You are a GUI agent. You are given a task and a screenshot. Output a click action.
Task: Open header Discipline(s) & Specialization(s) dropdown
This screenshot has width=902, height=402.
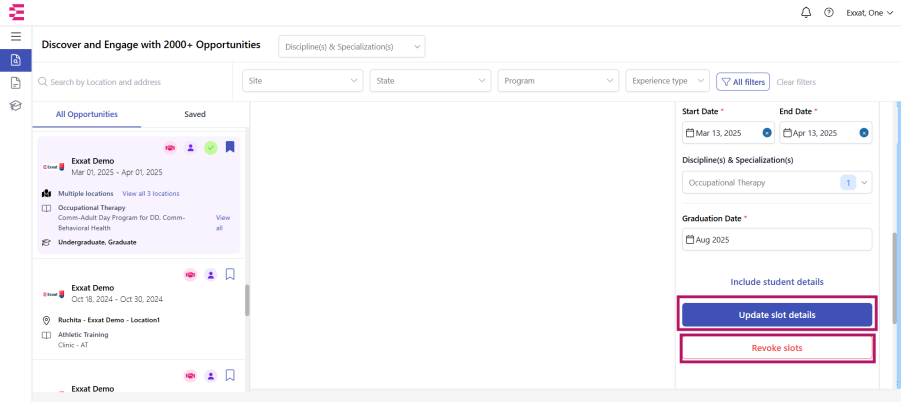coord(351,47)
